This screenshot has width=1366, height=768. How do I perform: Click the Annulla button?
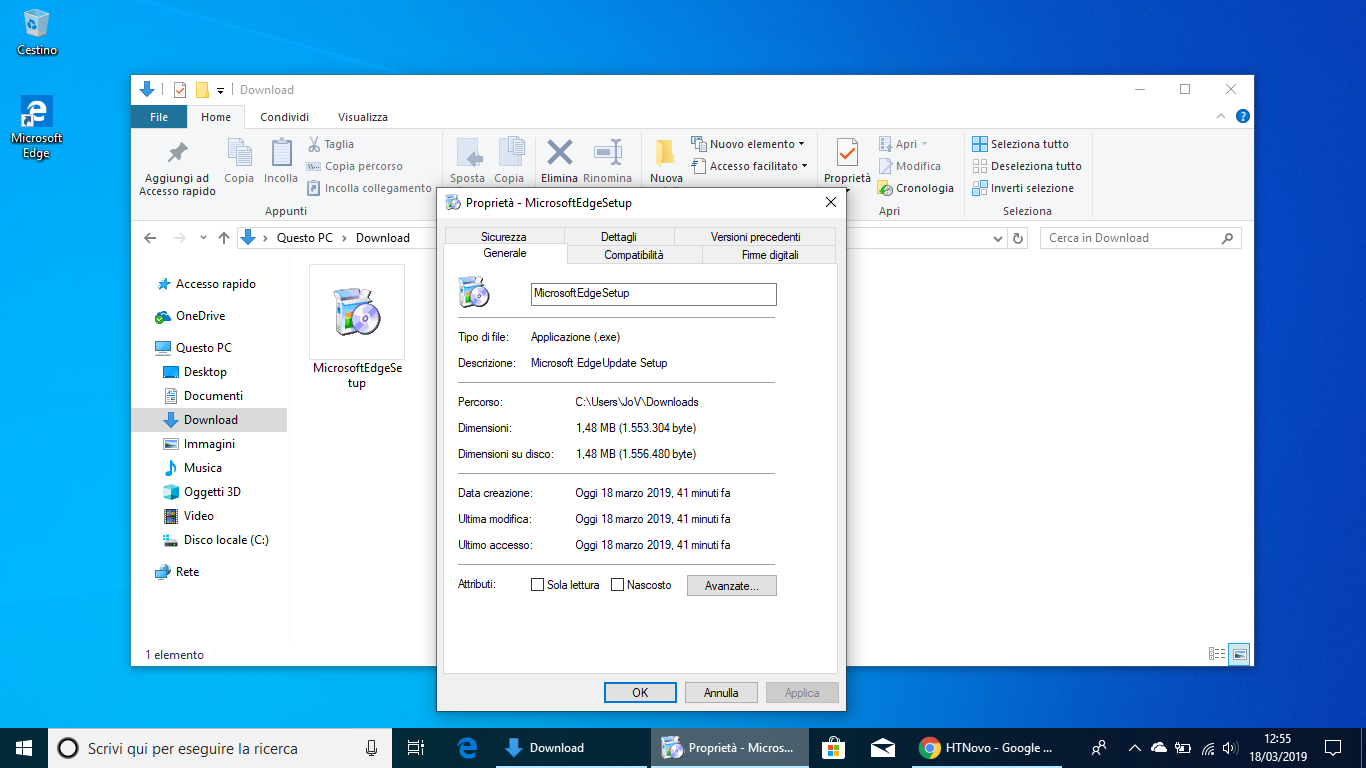tap(721, 692)
